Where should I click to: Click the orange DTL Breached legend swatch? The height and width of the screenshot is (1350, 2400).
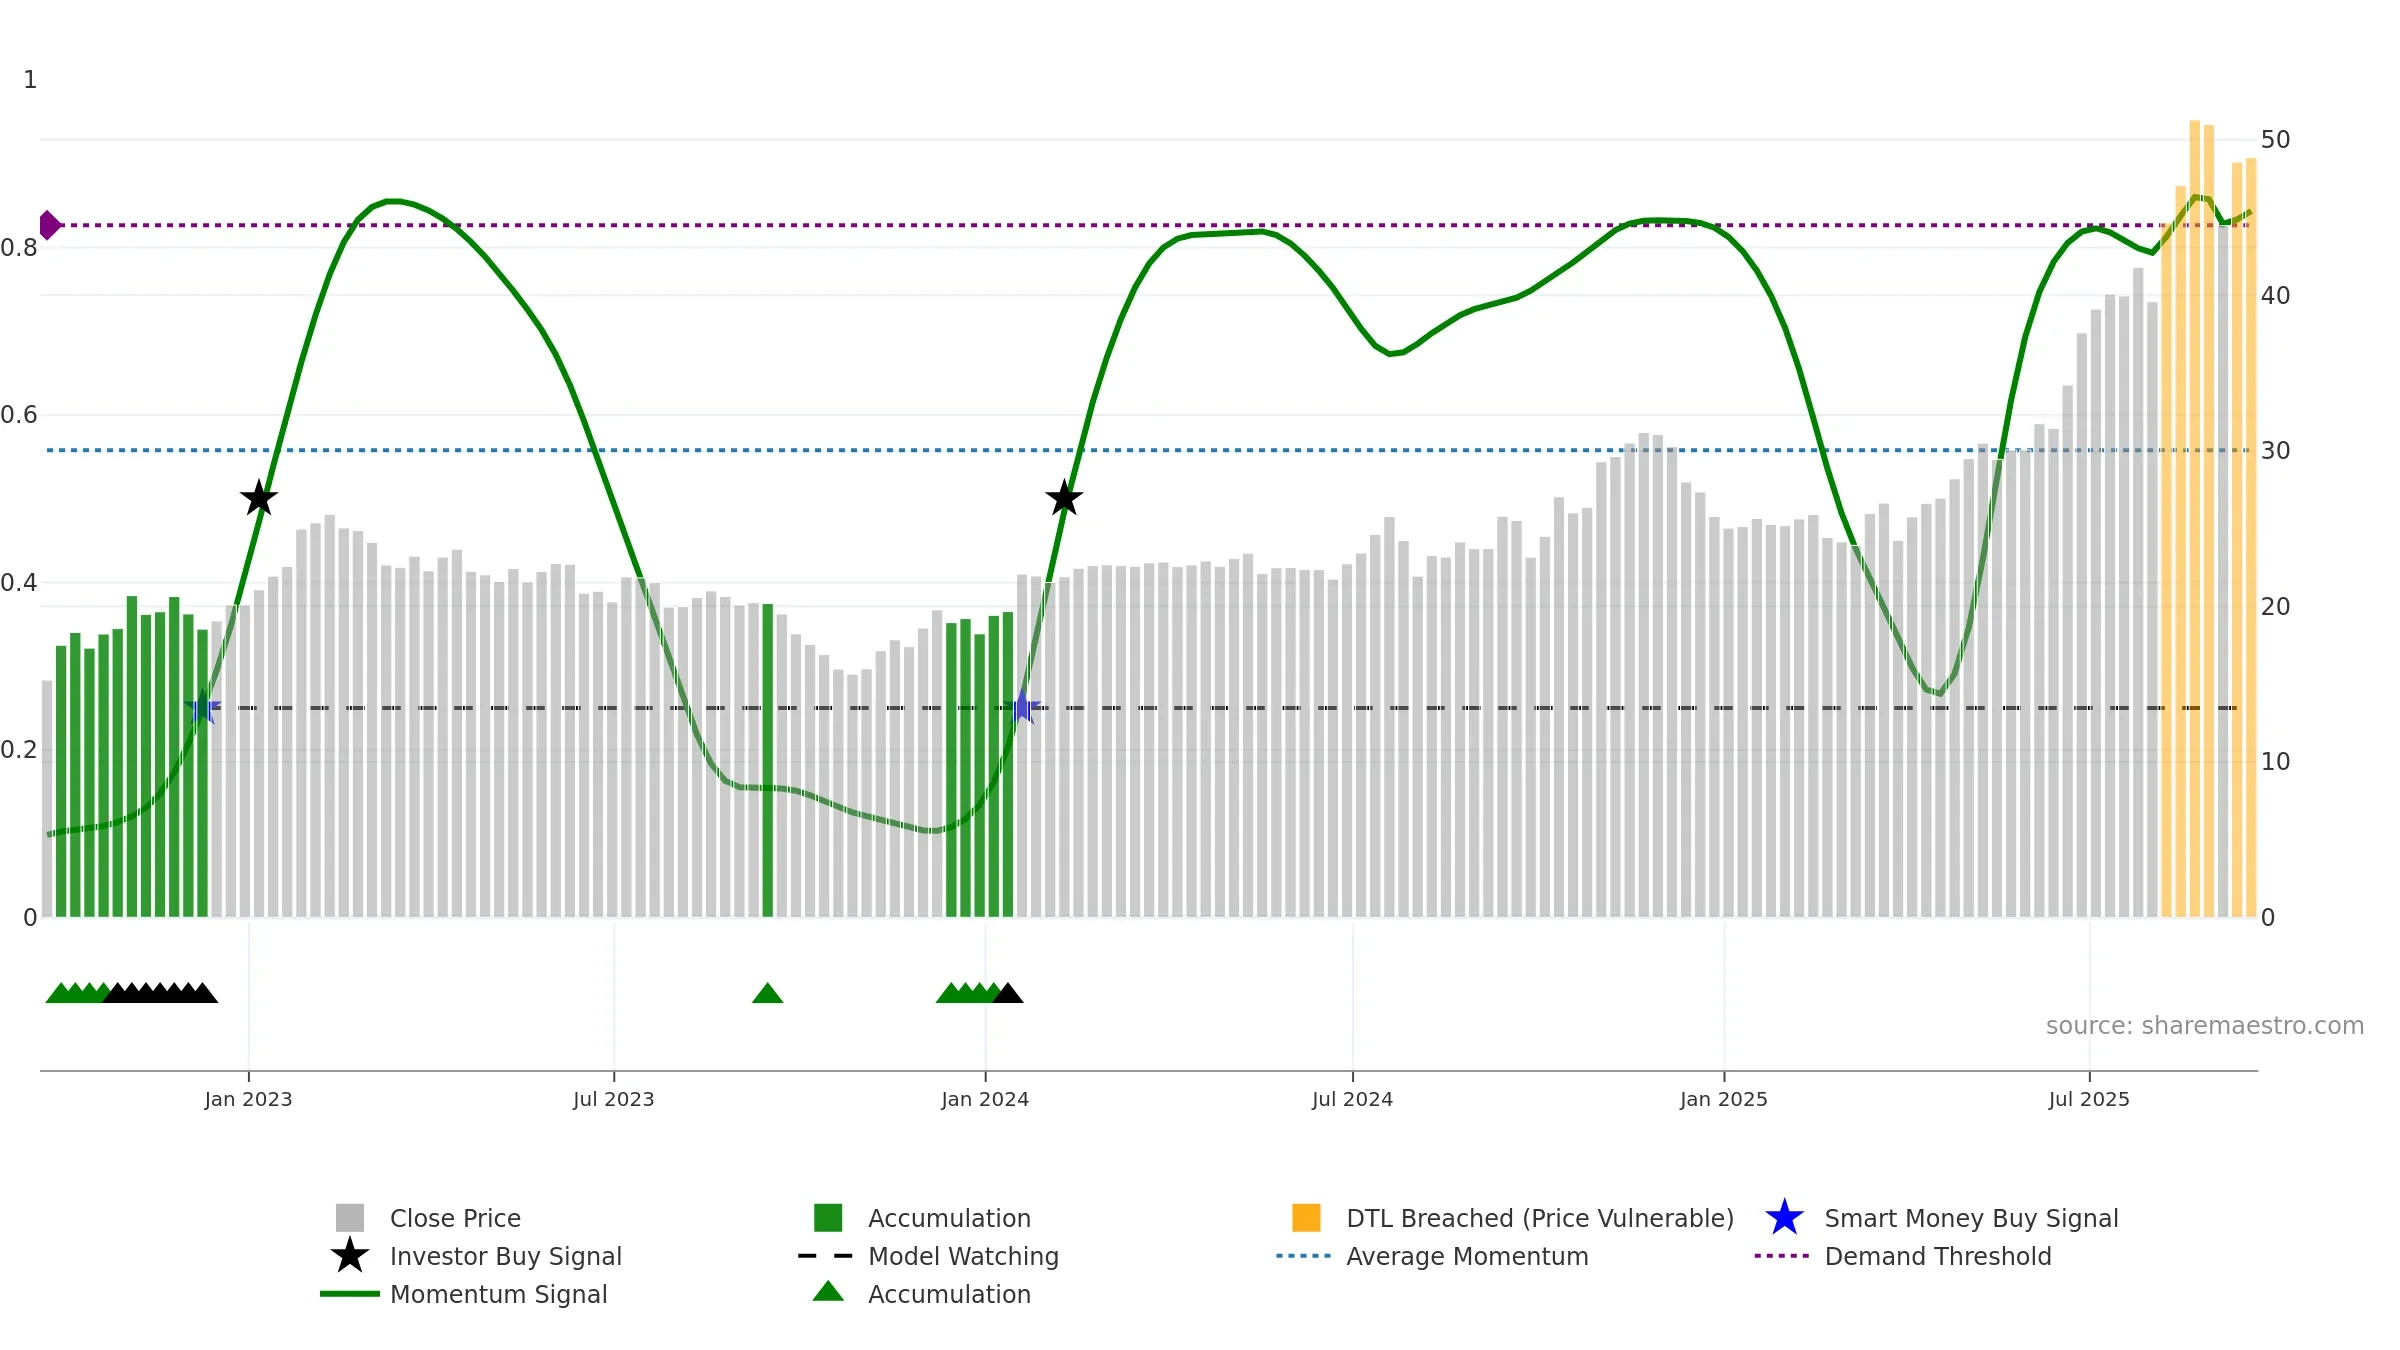click(1306, 1218)
